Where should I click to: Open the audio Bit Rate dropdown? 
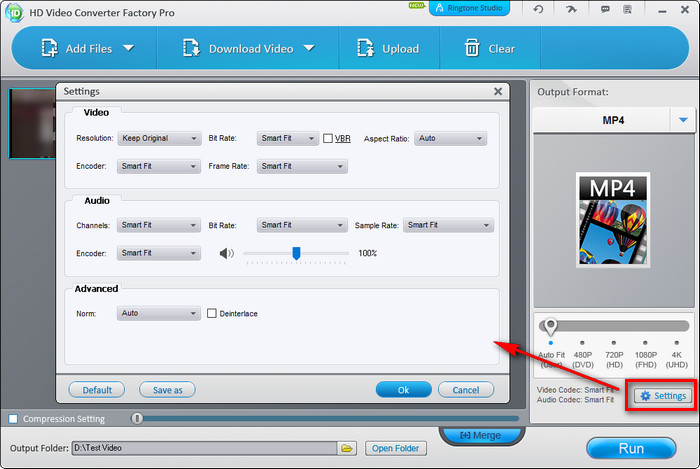(x=302, y=225)
